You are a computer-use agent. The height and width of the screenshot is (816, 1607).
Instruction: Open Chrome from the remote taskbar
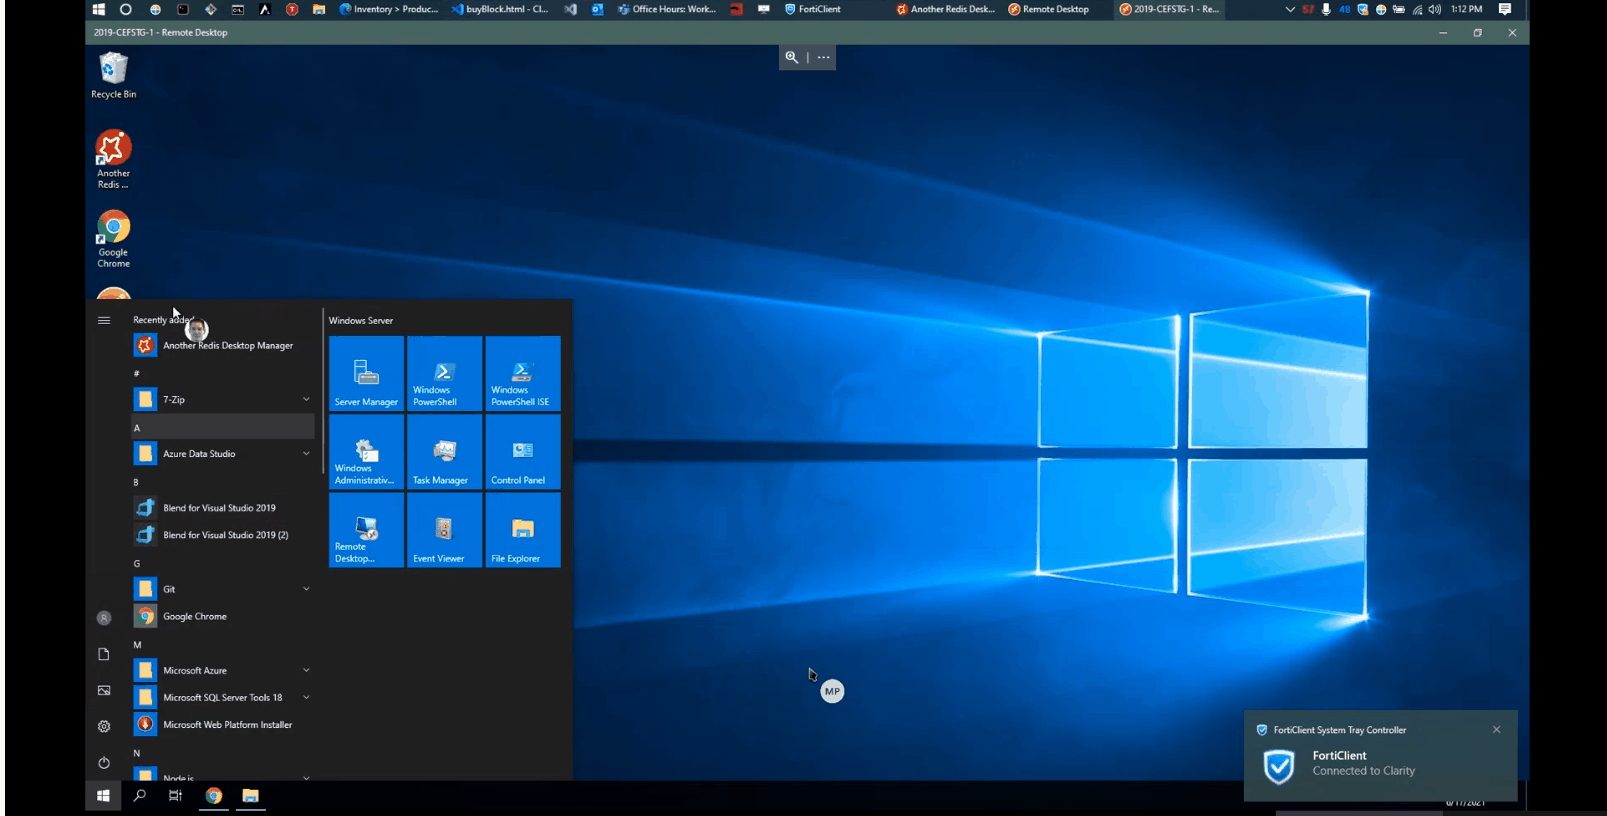(213, 796)
